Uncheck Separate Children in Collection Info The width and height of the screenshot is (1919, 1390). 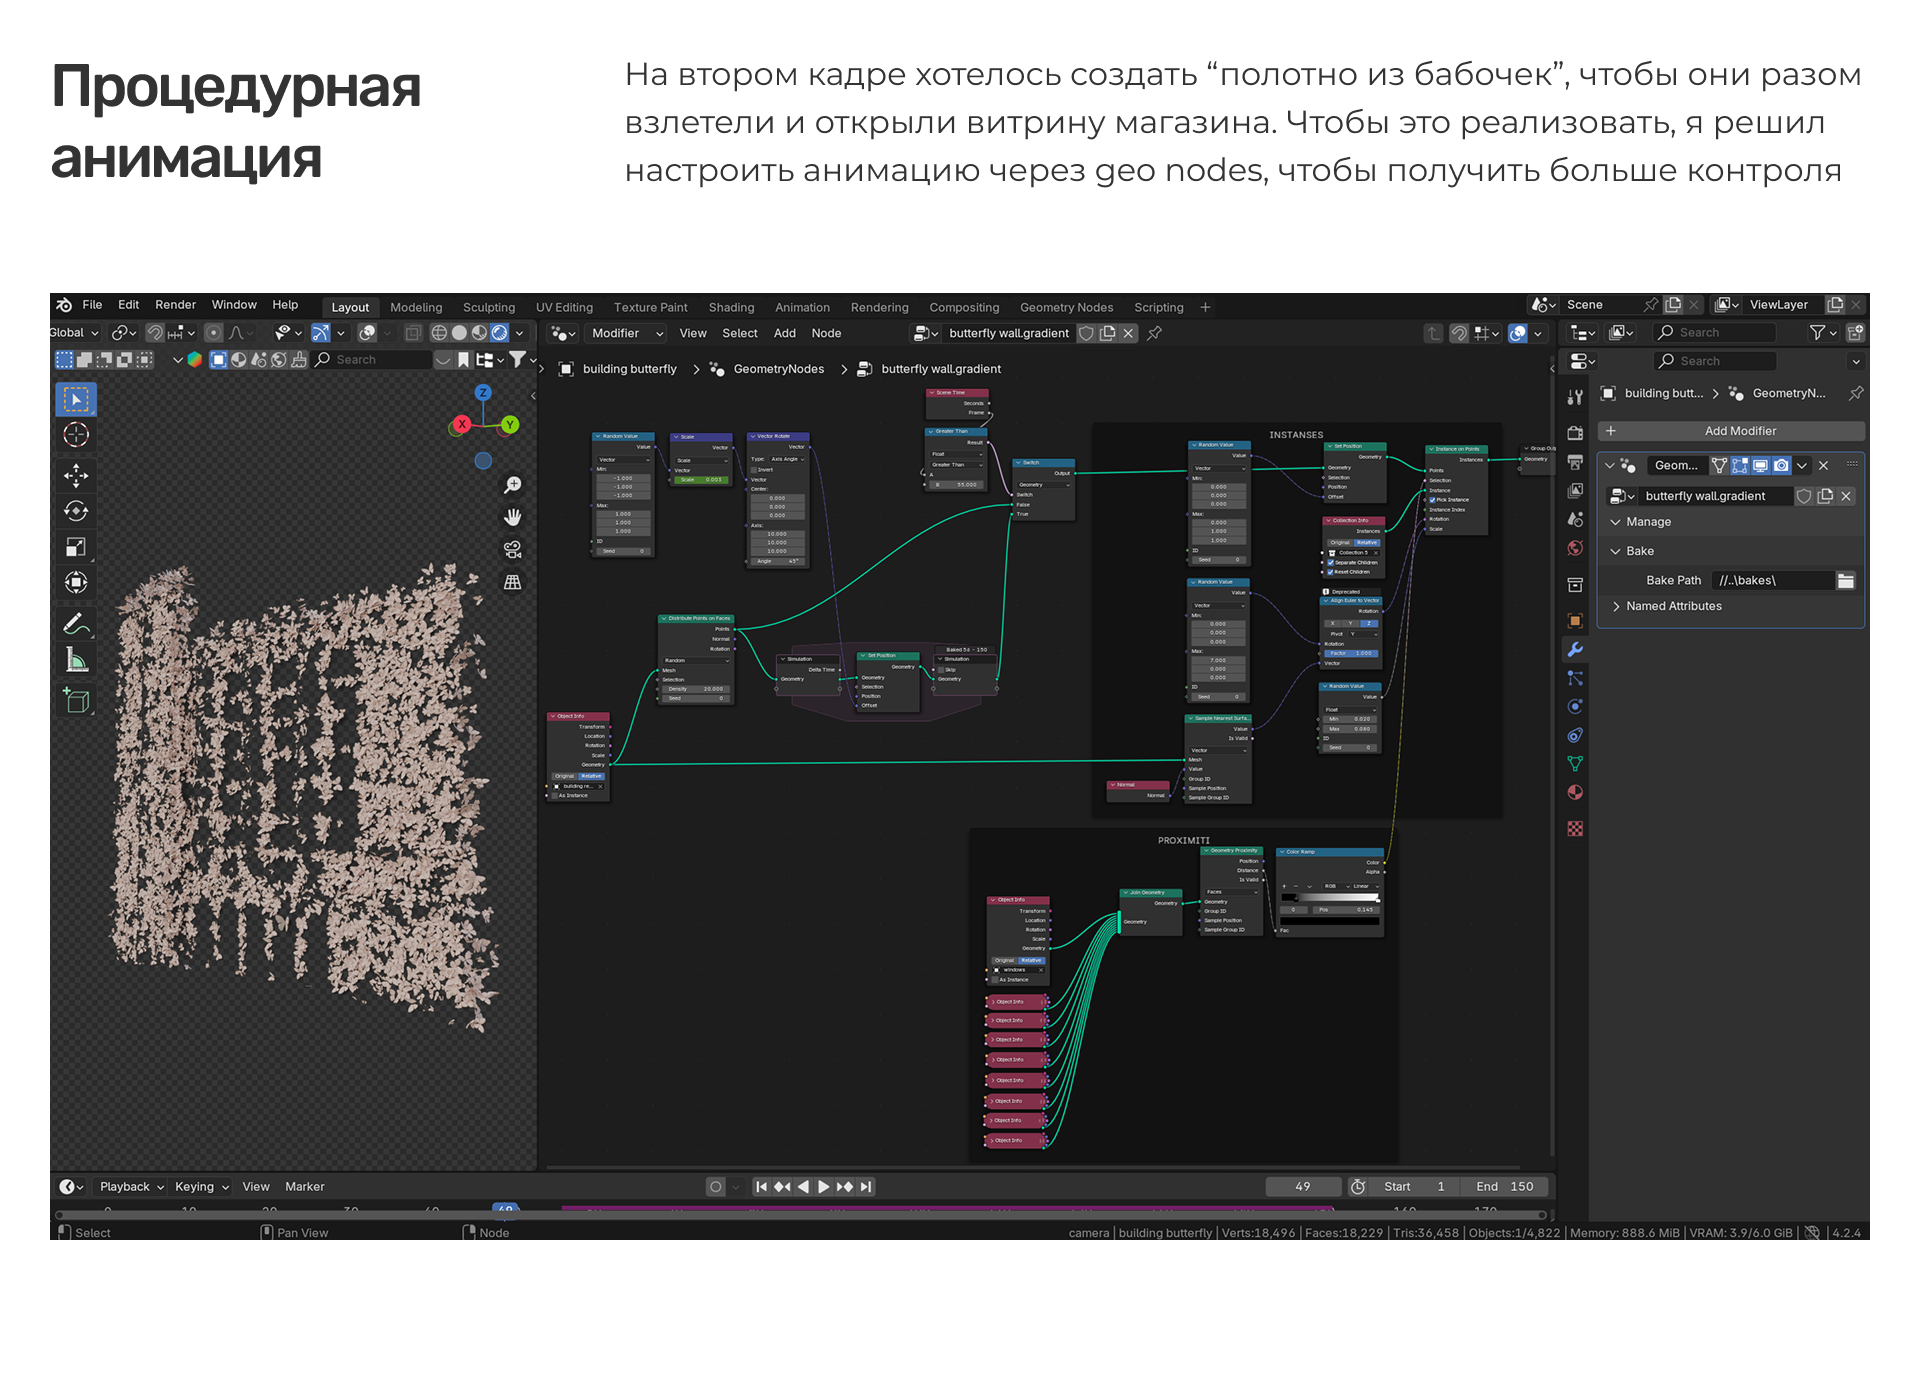click(x=1331, y=562)
